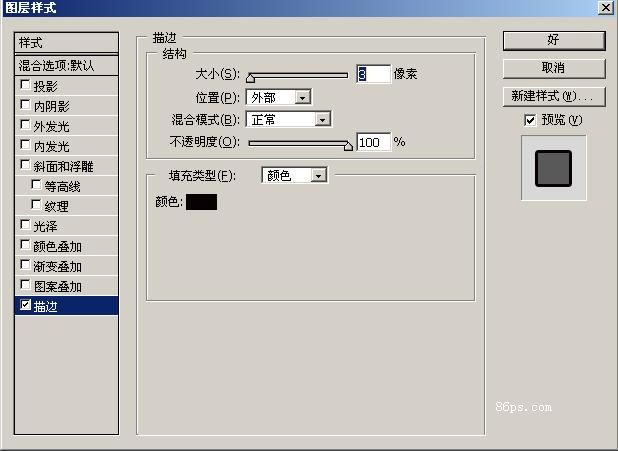Select 混合选项:默认 blending options entry
Viewport: 618px width, 451px height.
(66, 65)
